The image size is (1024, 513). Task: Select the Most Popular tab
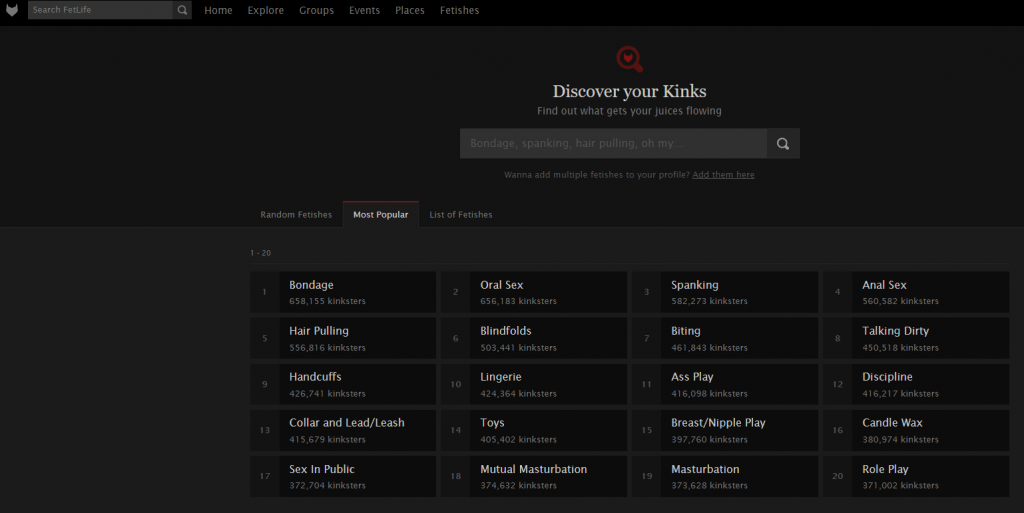click(x=381, y=215)
